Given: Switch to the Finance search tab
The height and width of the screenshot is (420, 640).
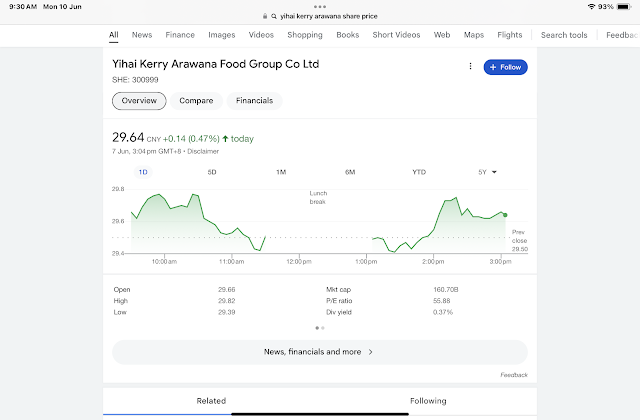Looking at the screenshot, I should (180, 35).
